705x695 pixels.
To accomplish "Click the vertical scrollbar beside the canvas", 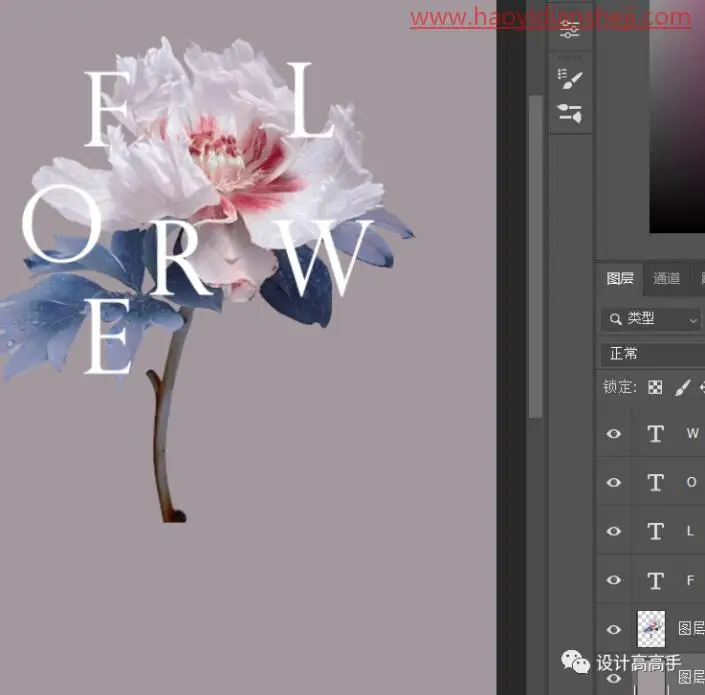I will (535, 256).
